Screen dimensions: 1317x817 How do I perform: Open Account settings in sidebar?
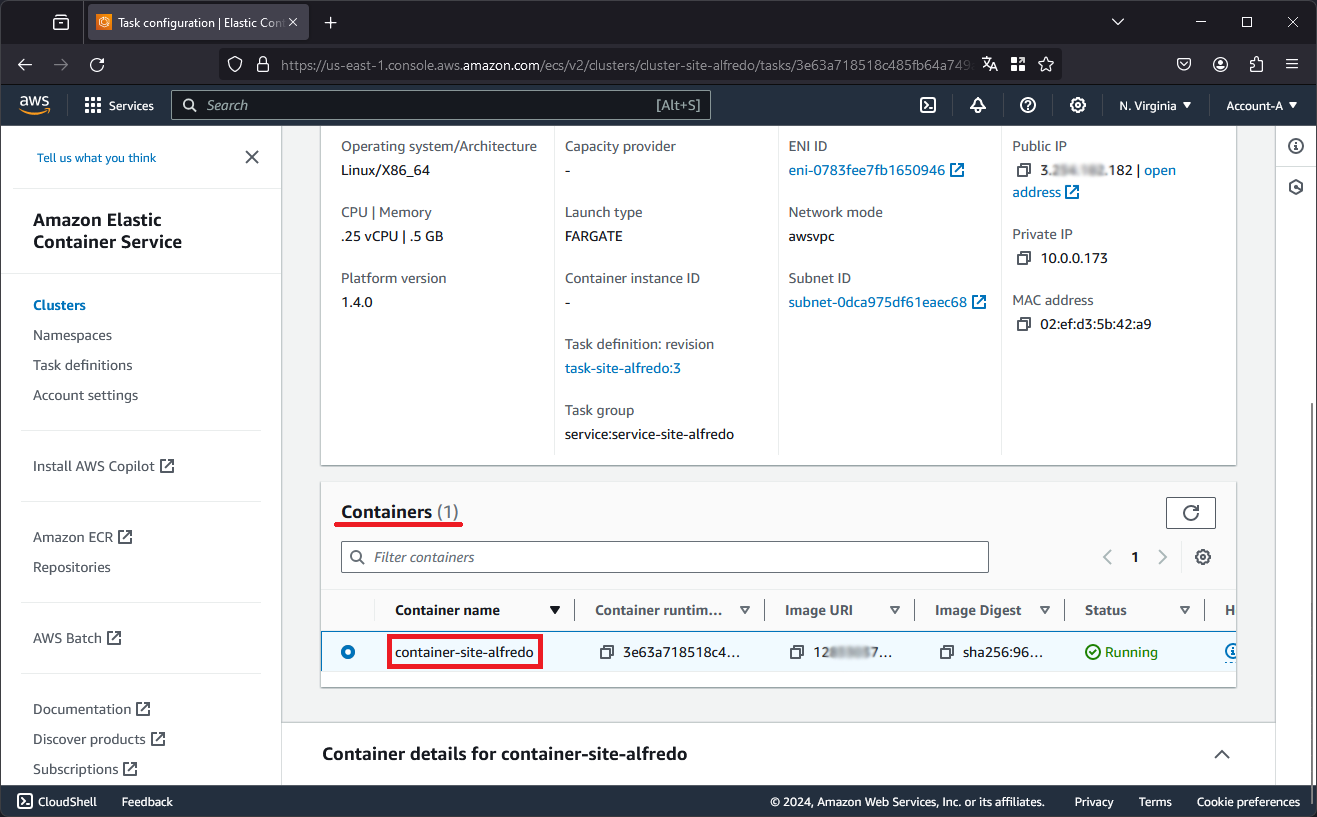pyautogui.click(x=85, y=395)
